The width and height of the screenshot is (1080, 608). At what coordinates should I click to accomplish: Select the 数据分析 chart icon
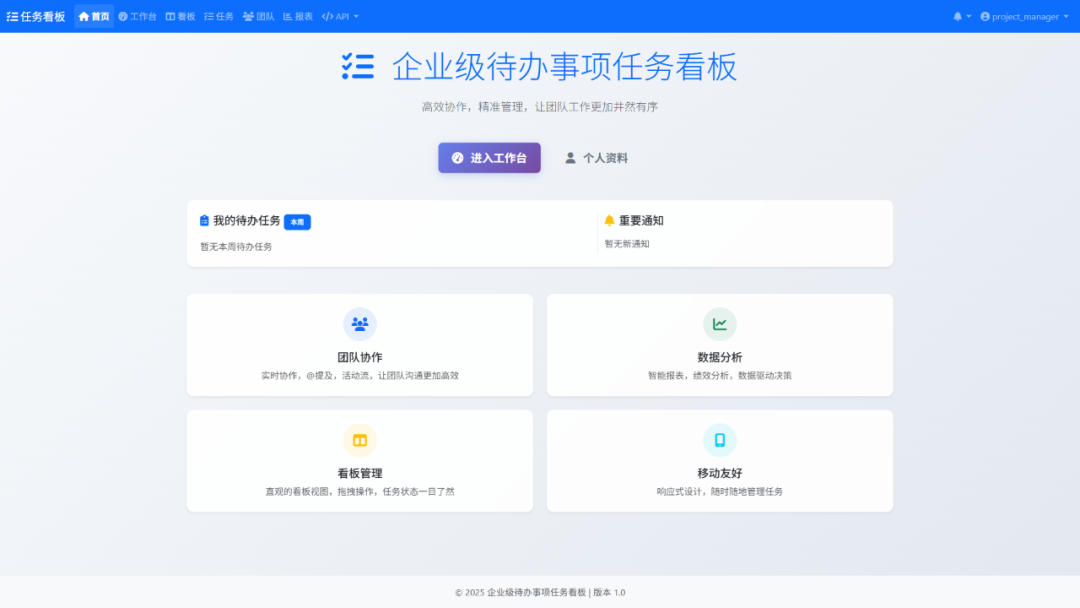(x=719, y=323)
